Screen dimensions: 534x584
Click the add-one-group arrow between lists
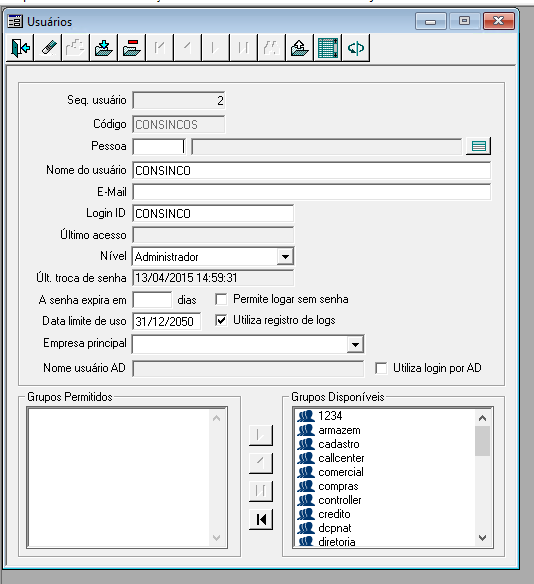(261, 435)
